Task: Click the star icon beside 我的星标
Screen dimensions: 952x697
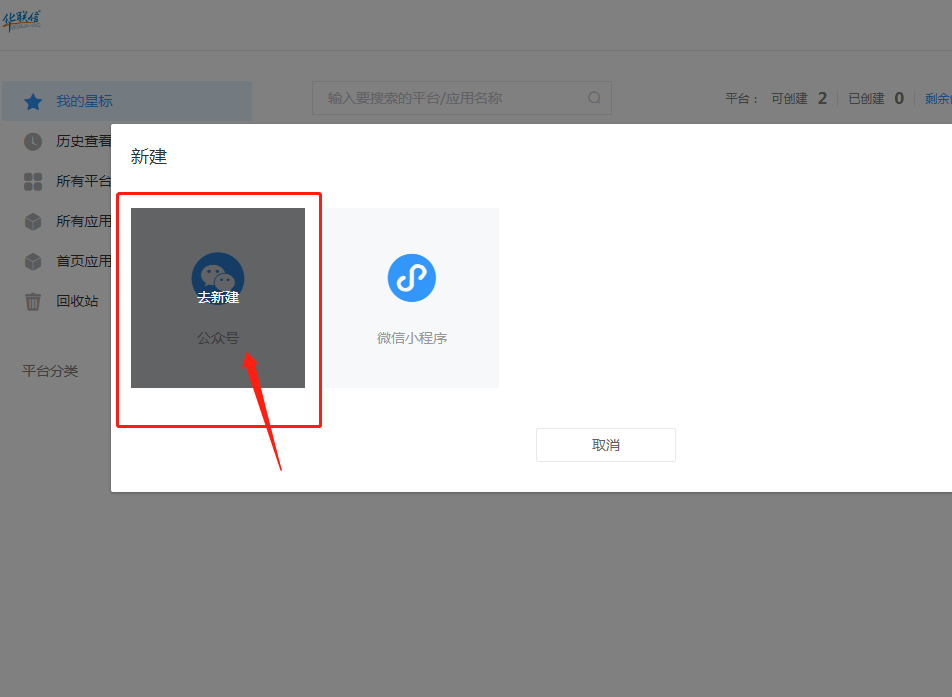Action: pos(33,101)
